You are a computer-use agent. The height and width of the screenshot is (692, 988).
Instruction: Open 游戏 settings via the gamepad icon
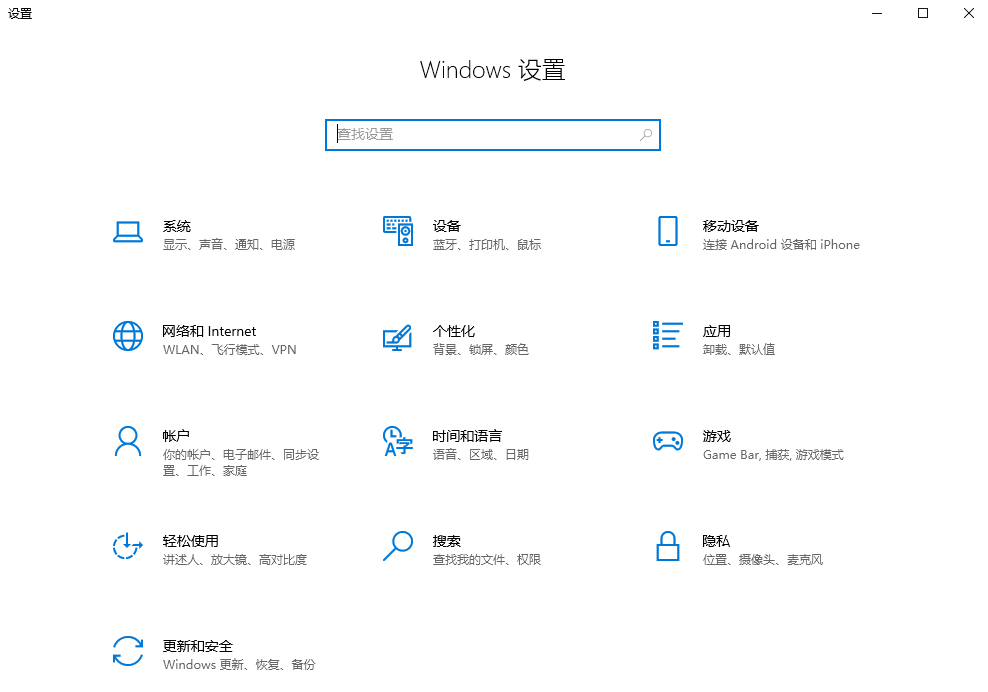pyautogui.click(x=668, y=440)
